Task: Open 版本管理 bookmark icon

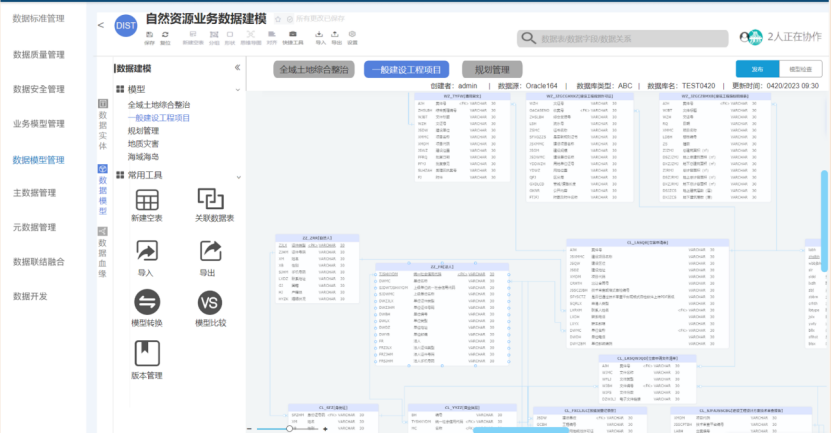Action: pyautogui.click(x=147, y=353)
